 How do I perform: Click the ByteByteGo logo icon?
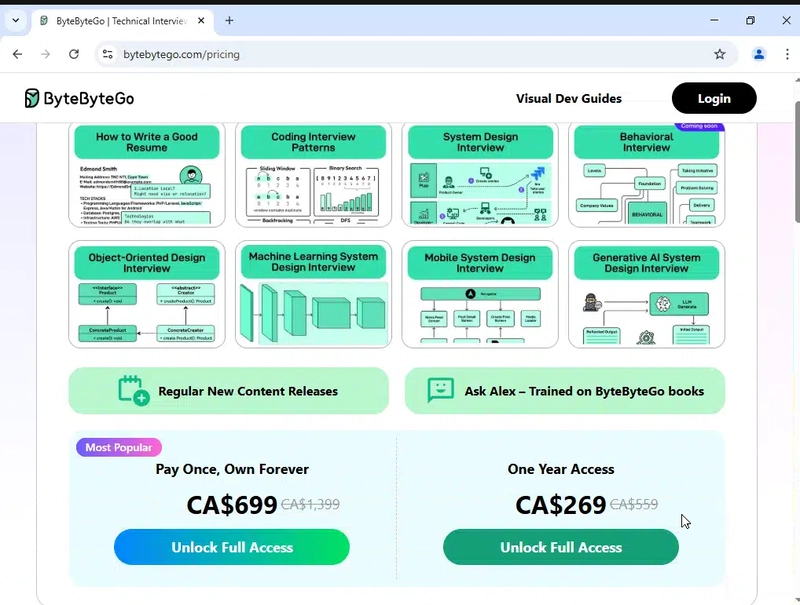point(33,98)
